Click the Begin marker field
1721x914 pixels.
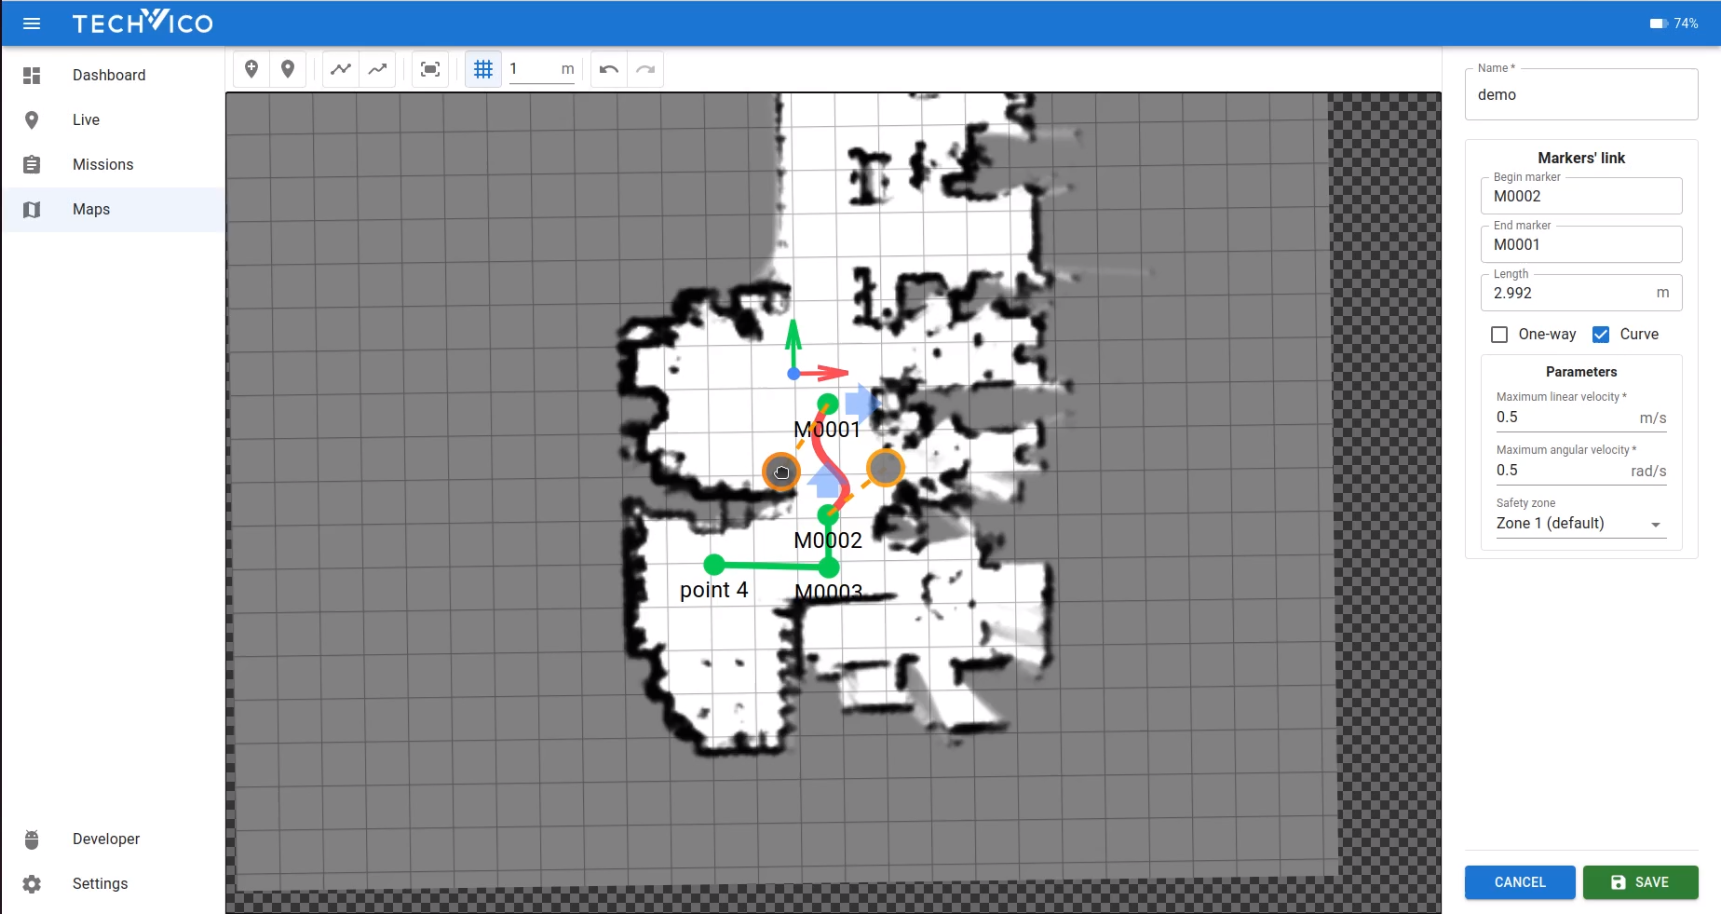point(1581,196)
